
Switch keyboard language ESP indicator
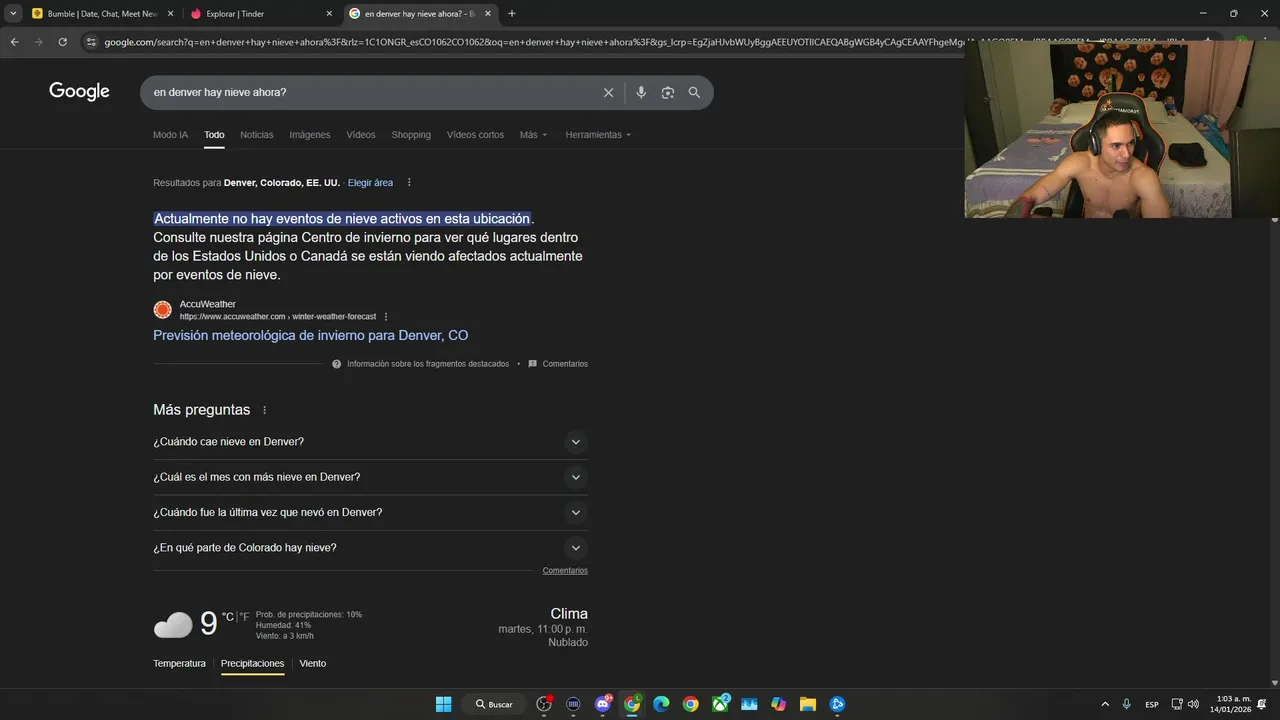pyautogui.click(x=1152, y=704)
